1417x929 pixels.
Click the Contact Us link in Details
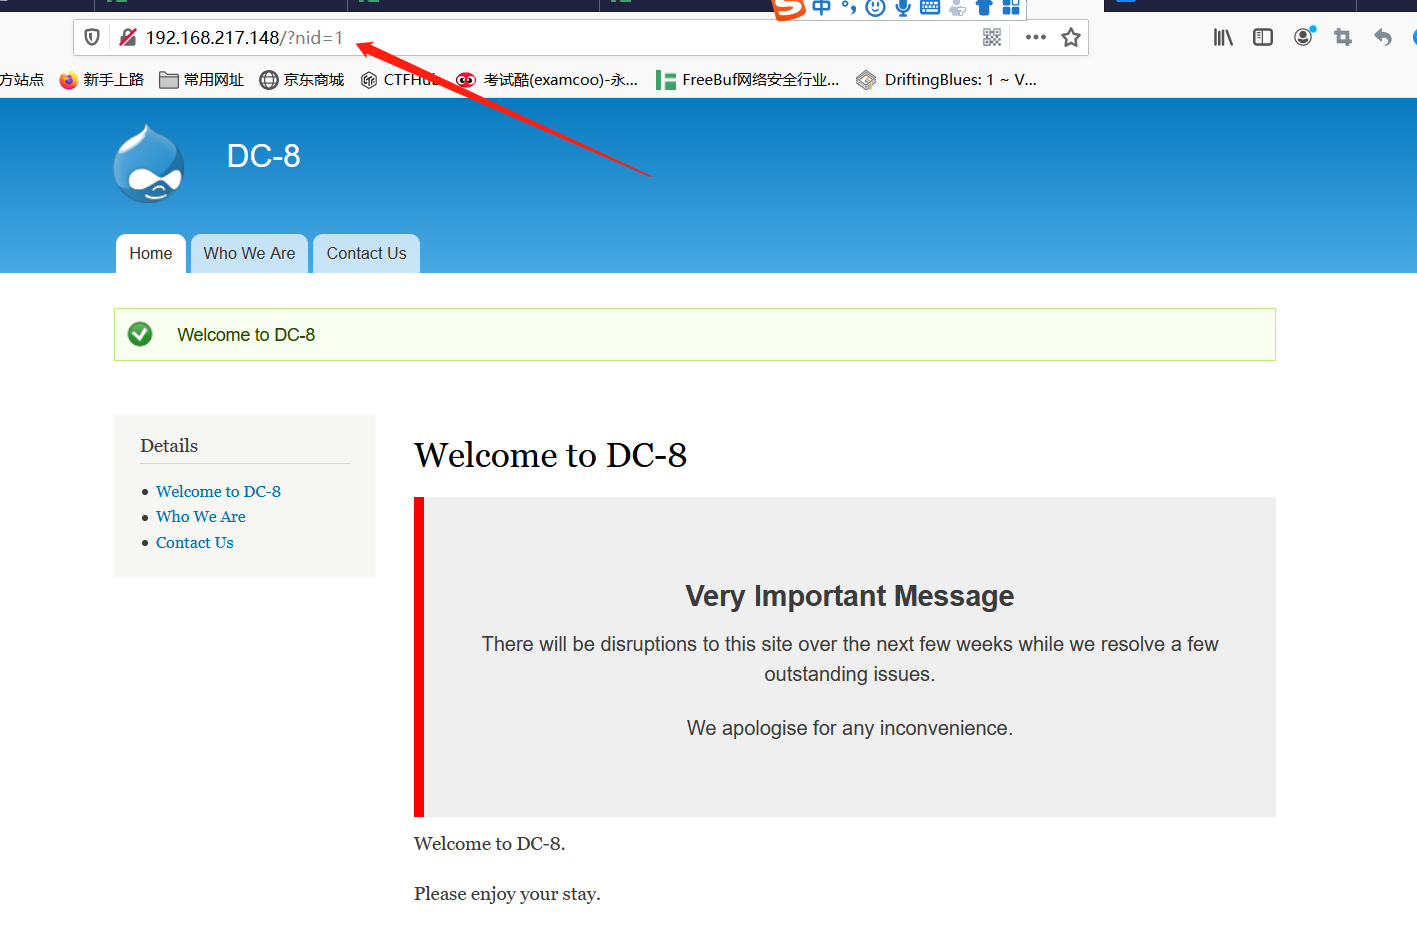(x=195, y=542)
